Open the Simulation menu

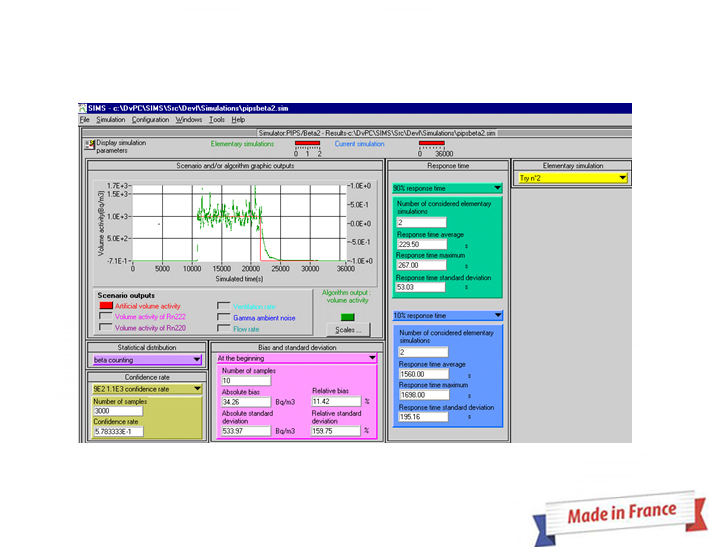pos(111,119)
